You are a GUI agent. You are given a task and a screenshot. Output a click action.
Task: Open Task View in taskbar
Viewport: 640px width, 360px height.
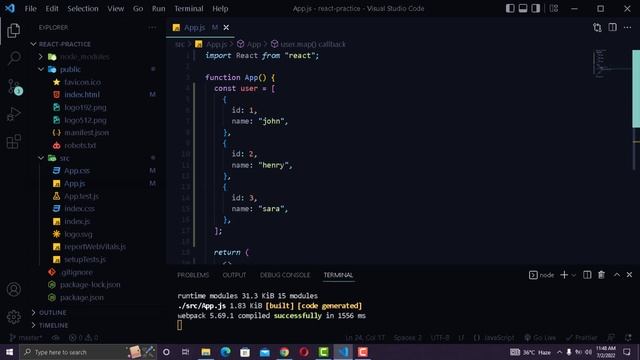point(185,352)
